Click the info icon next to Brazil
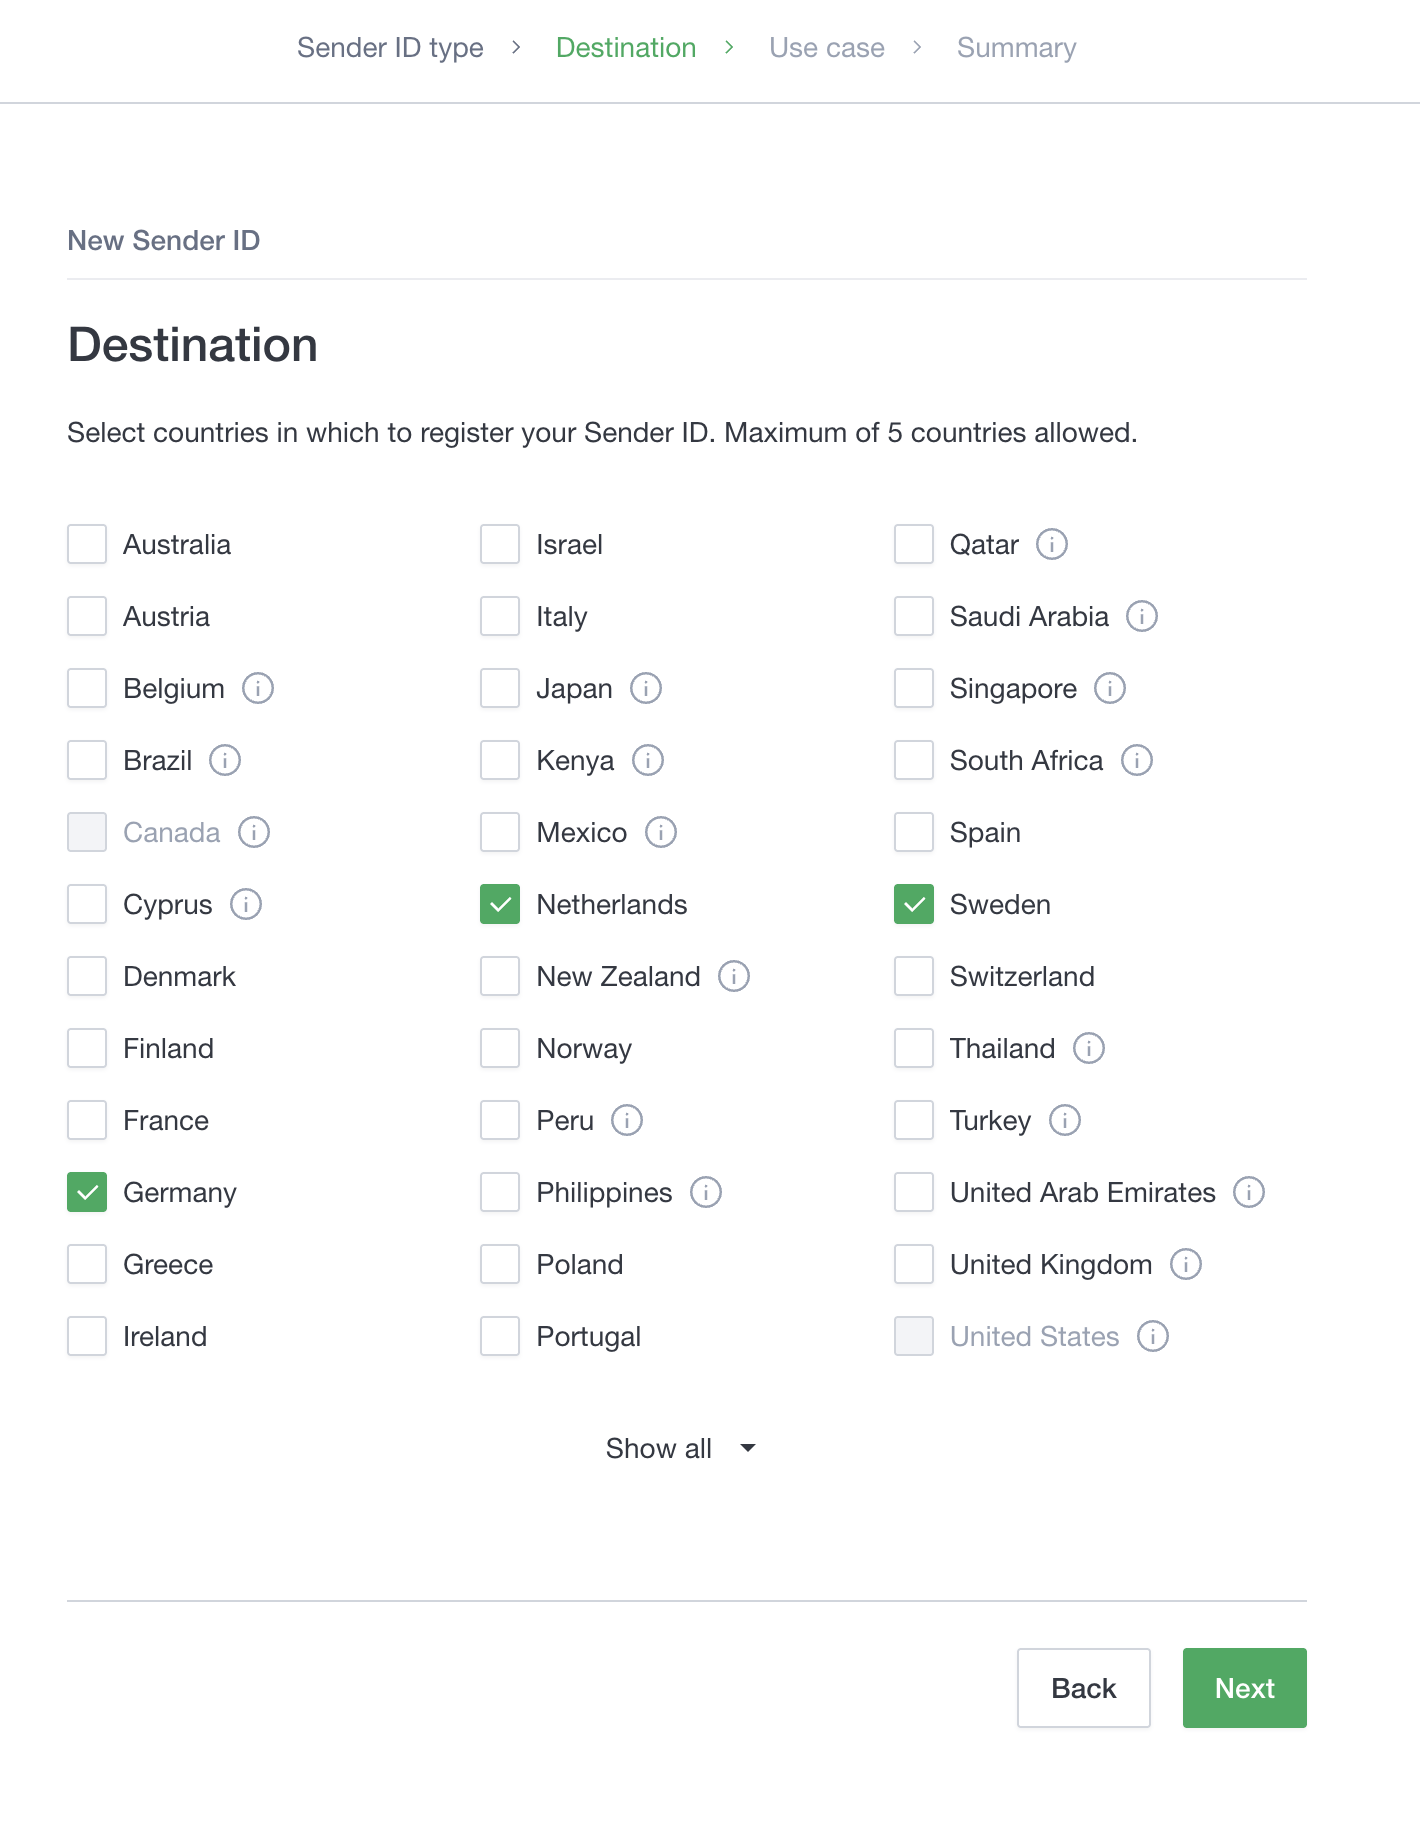 (225, 761)
